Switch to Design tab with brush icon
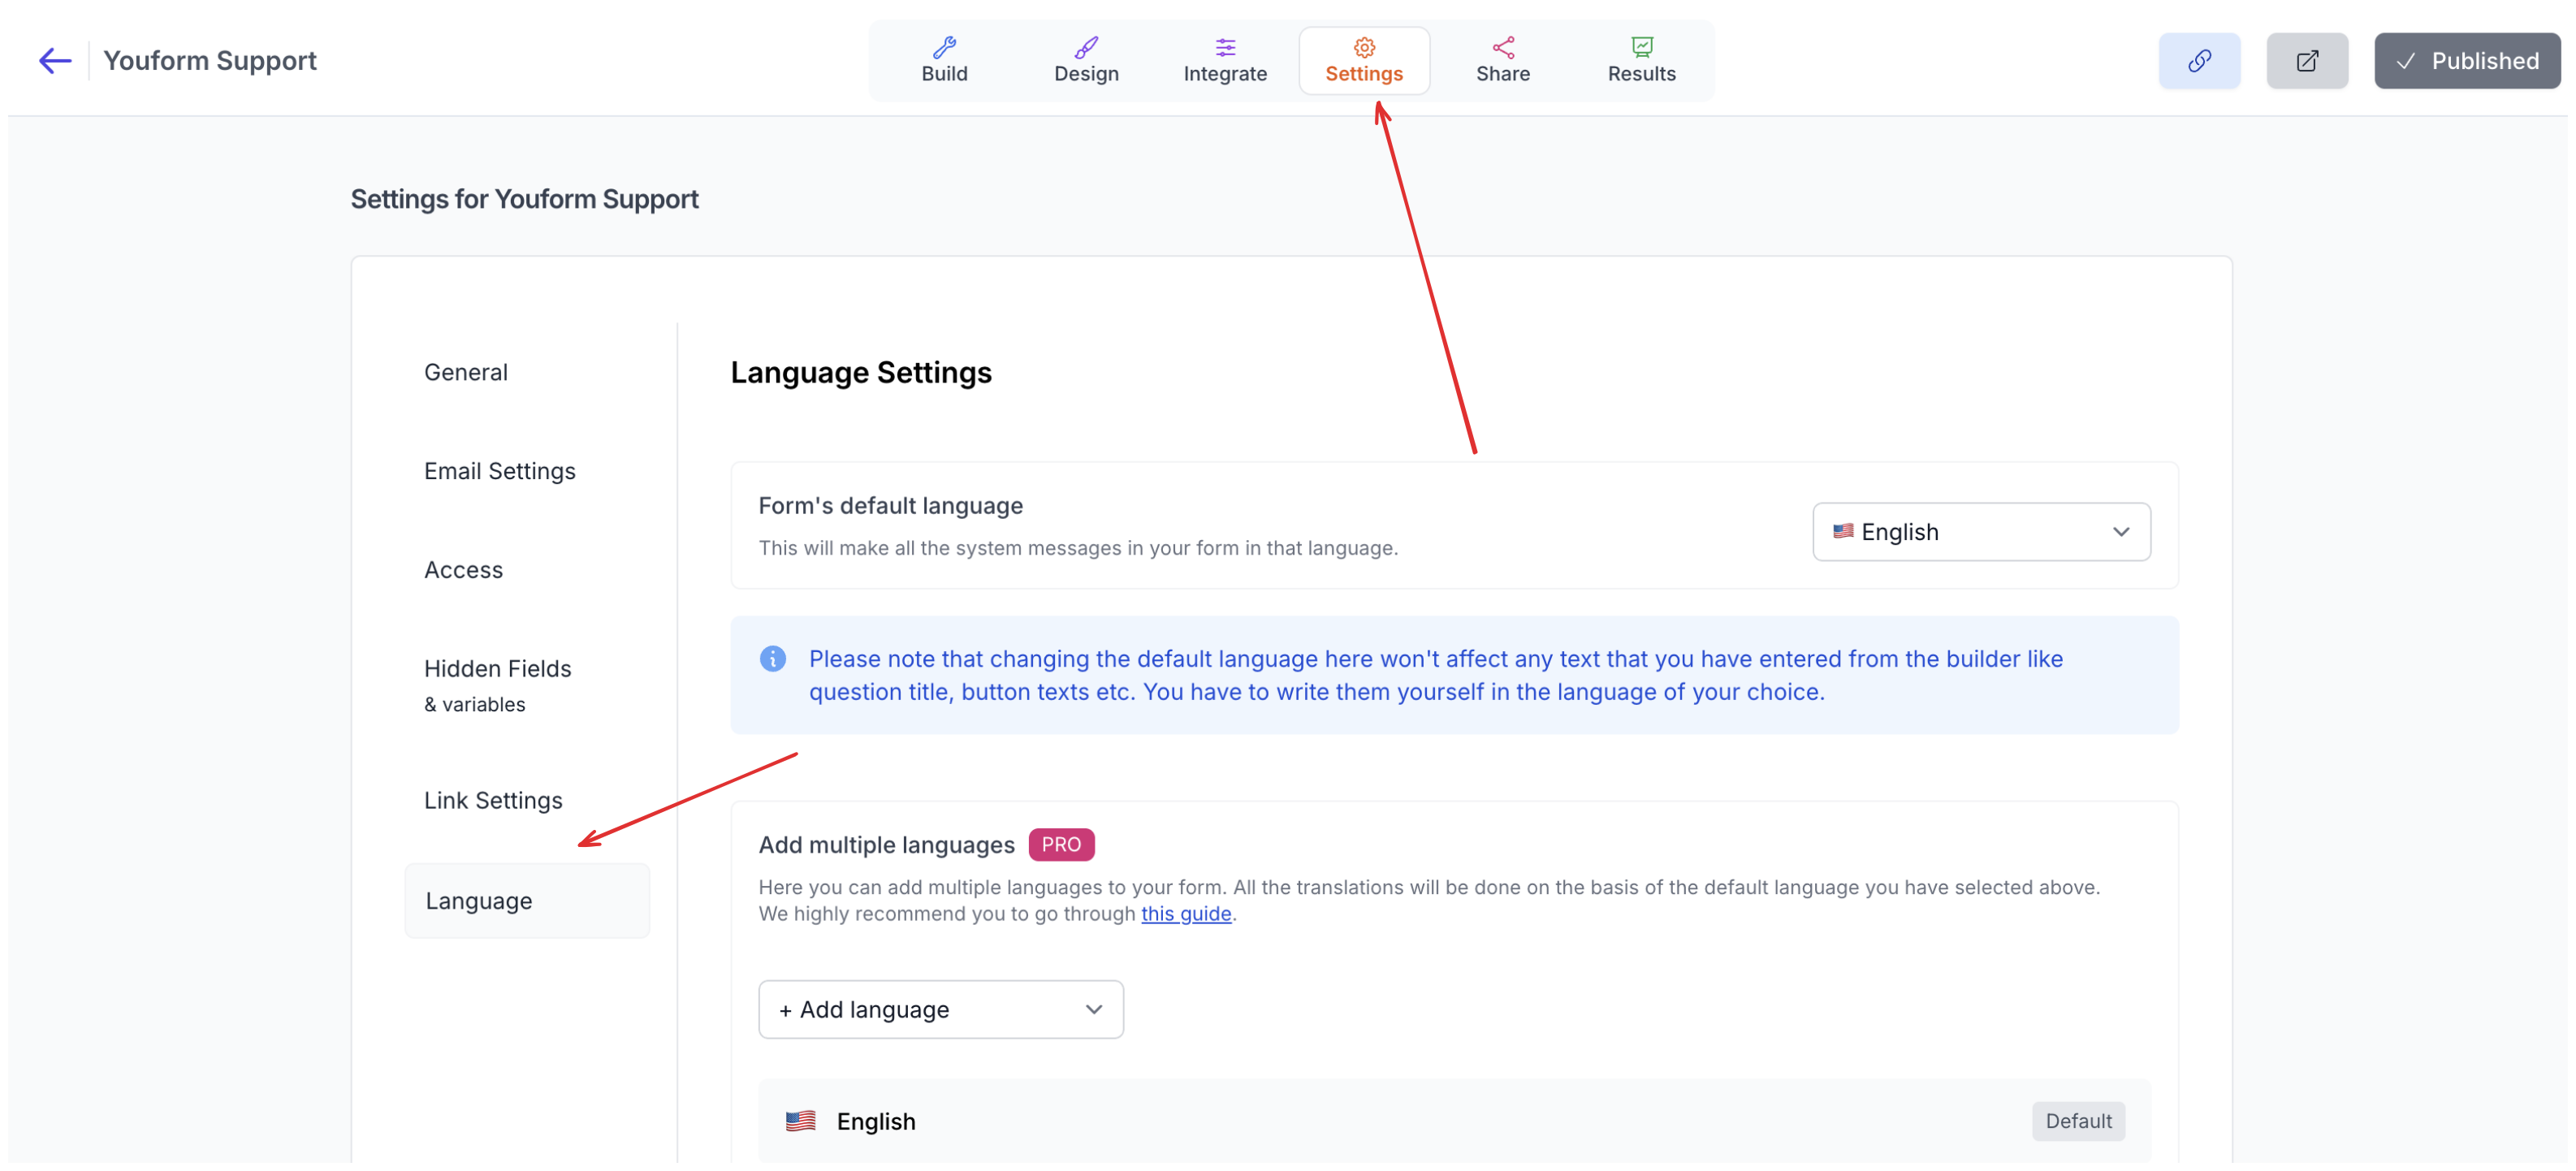Viewport: 2576px width, 1171px height. point(1085,61)
